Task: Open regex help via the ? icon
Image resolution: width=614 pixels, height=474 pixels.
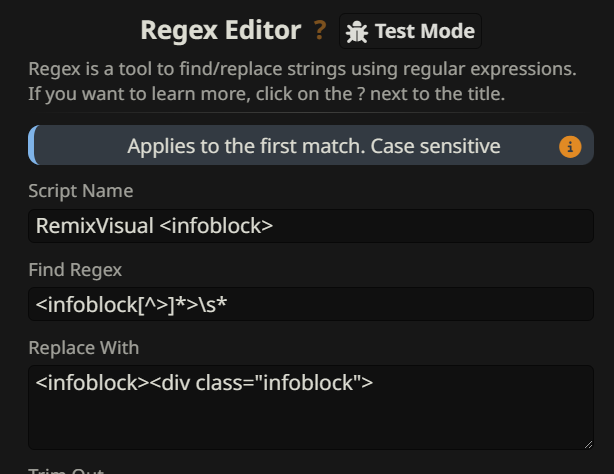Action: pyautogui.click(x=320, y=31)
